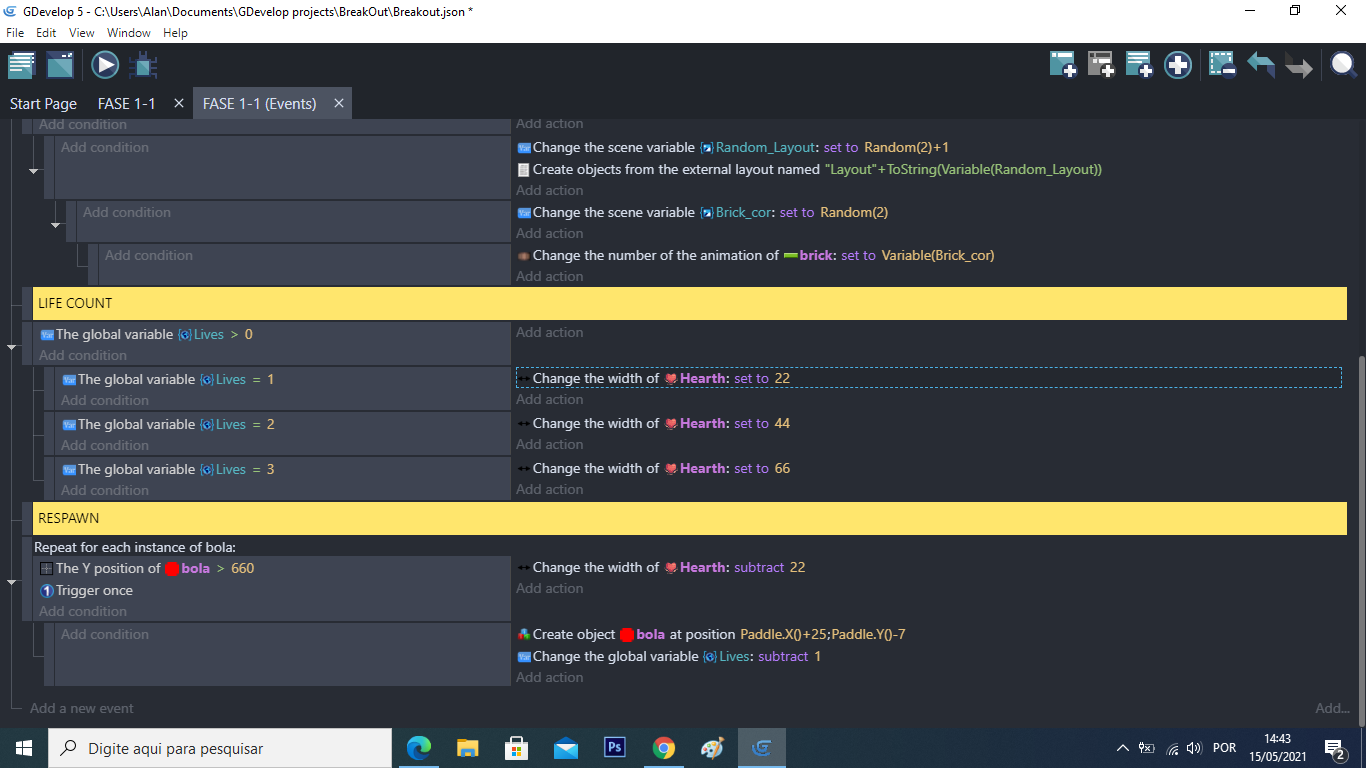Open the project manager panel
Viewport: 1366px width, 768px height.
click(21, 66)
